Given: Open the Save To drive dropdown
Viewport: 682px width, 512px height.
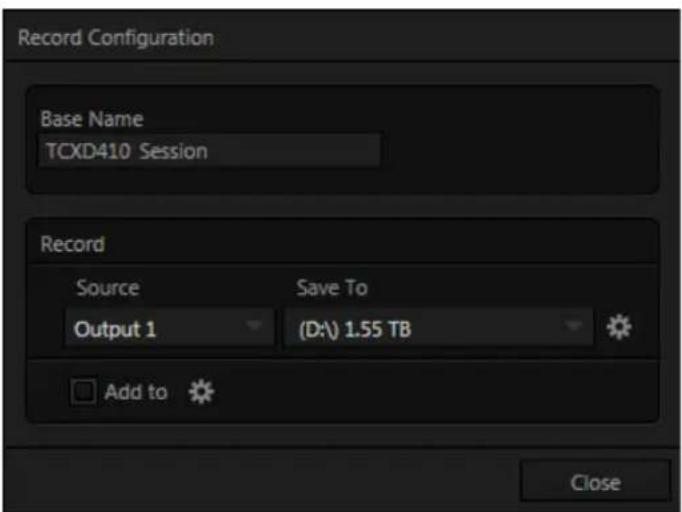Looking at the screenshot, I should pos(439,328).
